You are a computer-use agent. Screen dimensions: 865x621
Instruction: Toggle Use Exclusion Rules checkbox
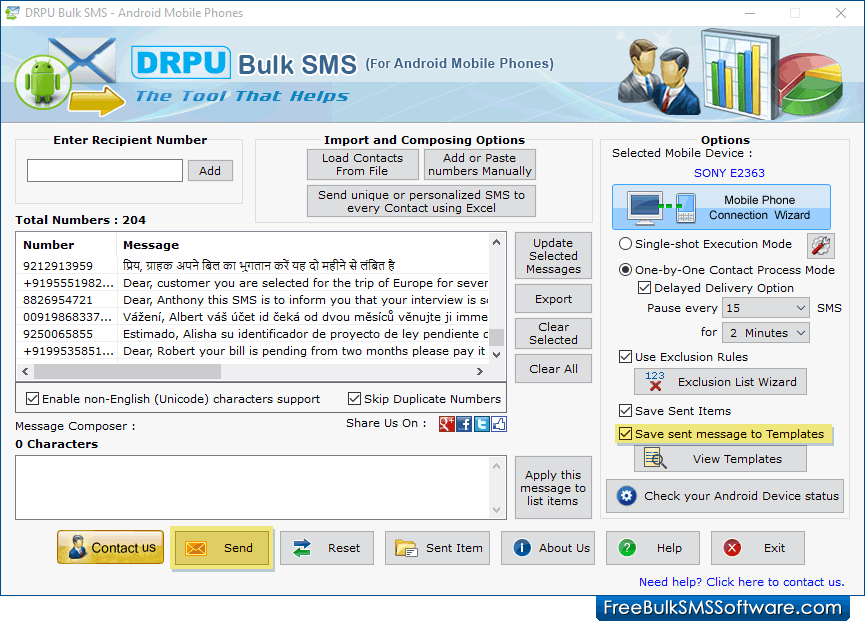(625, 357)
